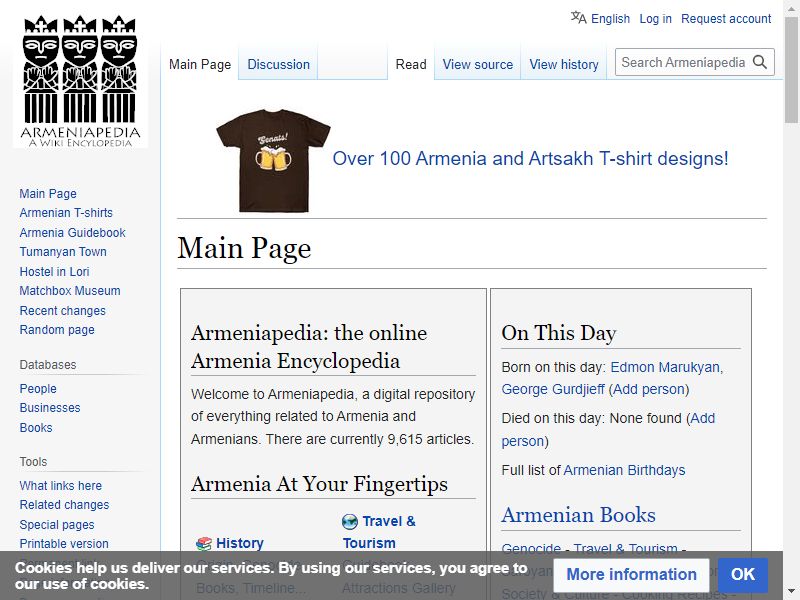800x600 pixels.
Task: Click the search magnifier icon
Action: point(760,62)
